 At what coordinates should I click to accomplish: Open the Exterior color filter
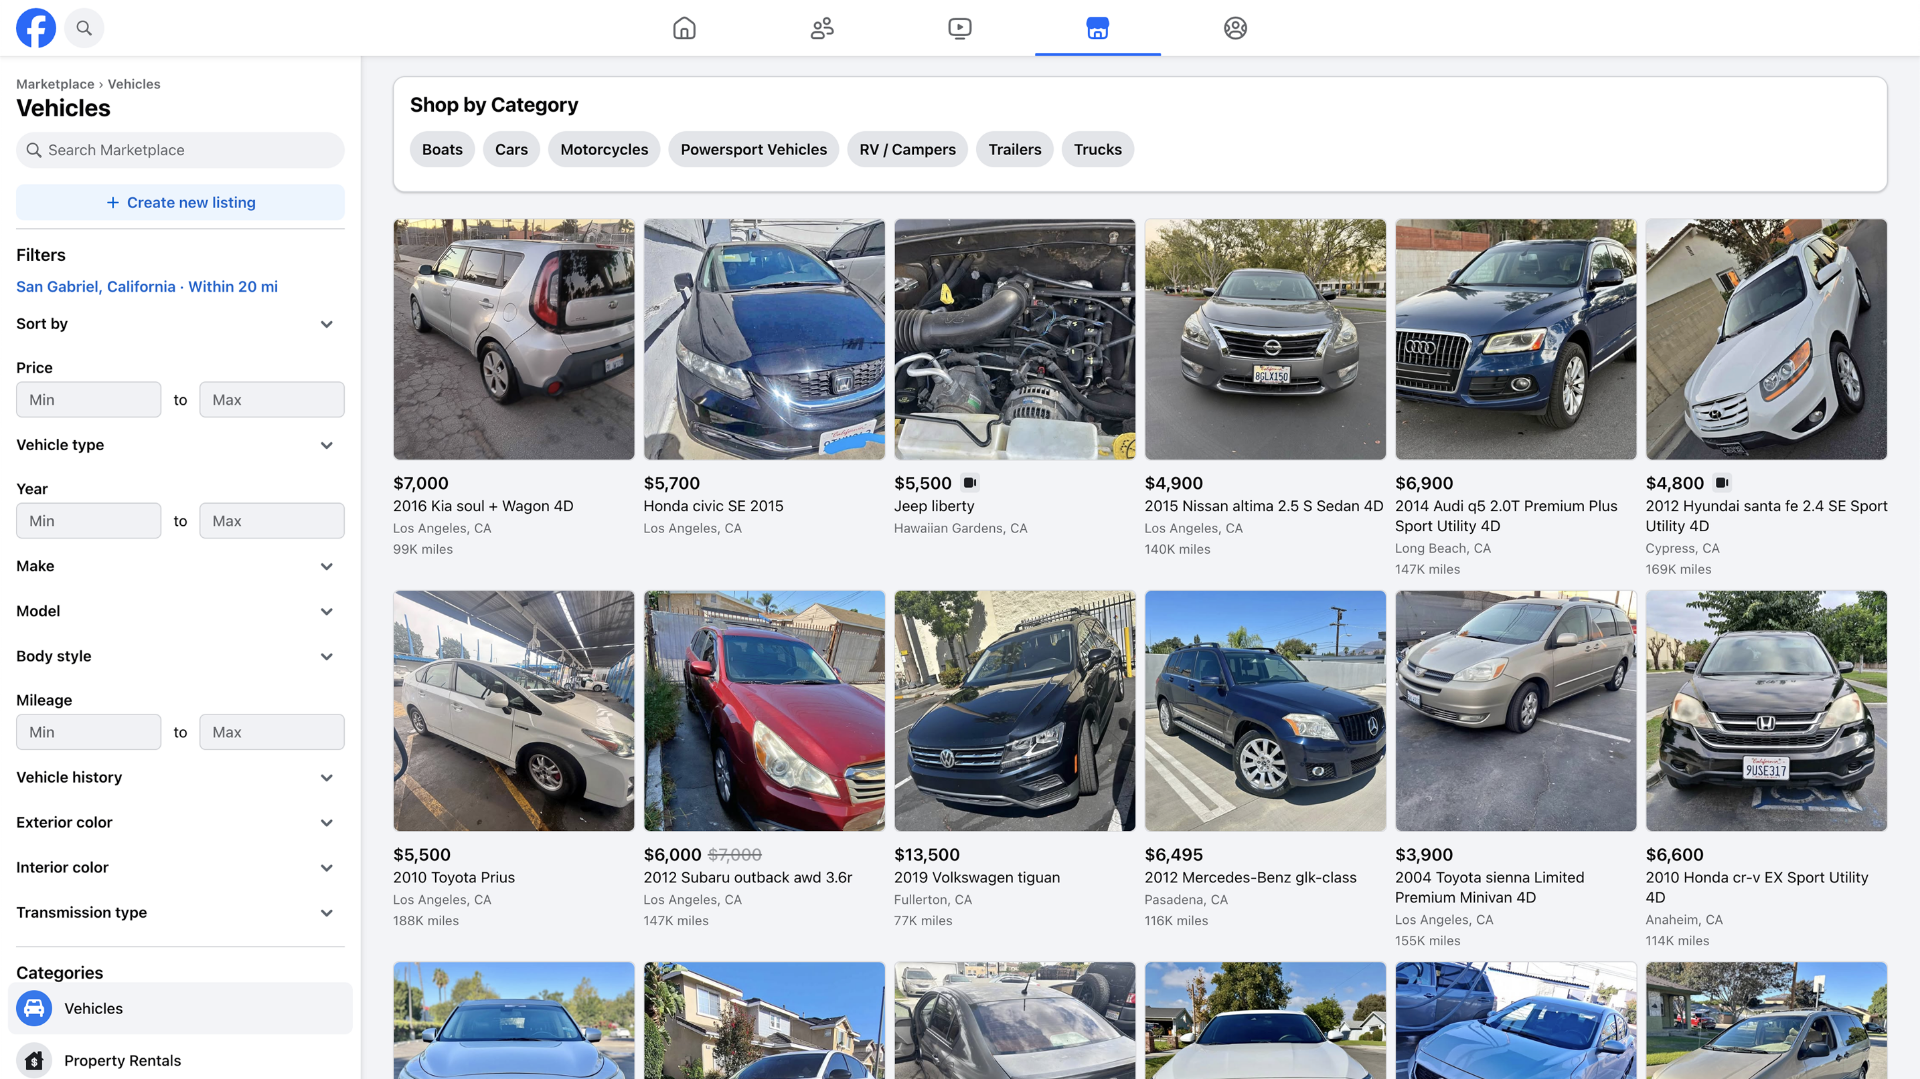click(x=326, y=822)
